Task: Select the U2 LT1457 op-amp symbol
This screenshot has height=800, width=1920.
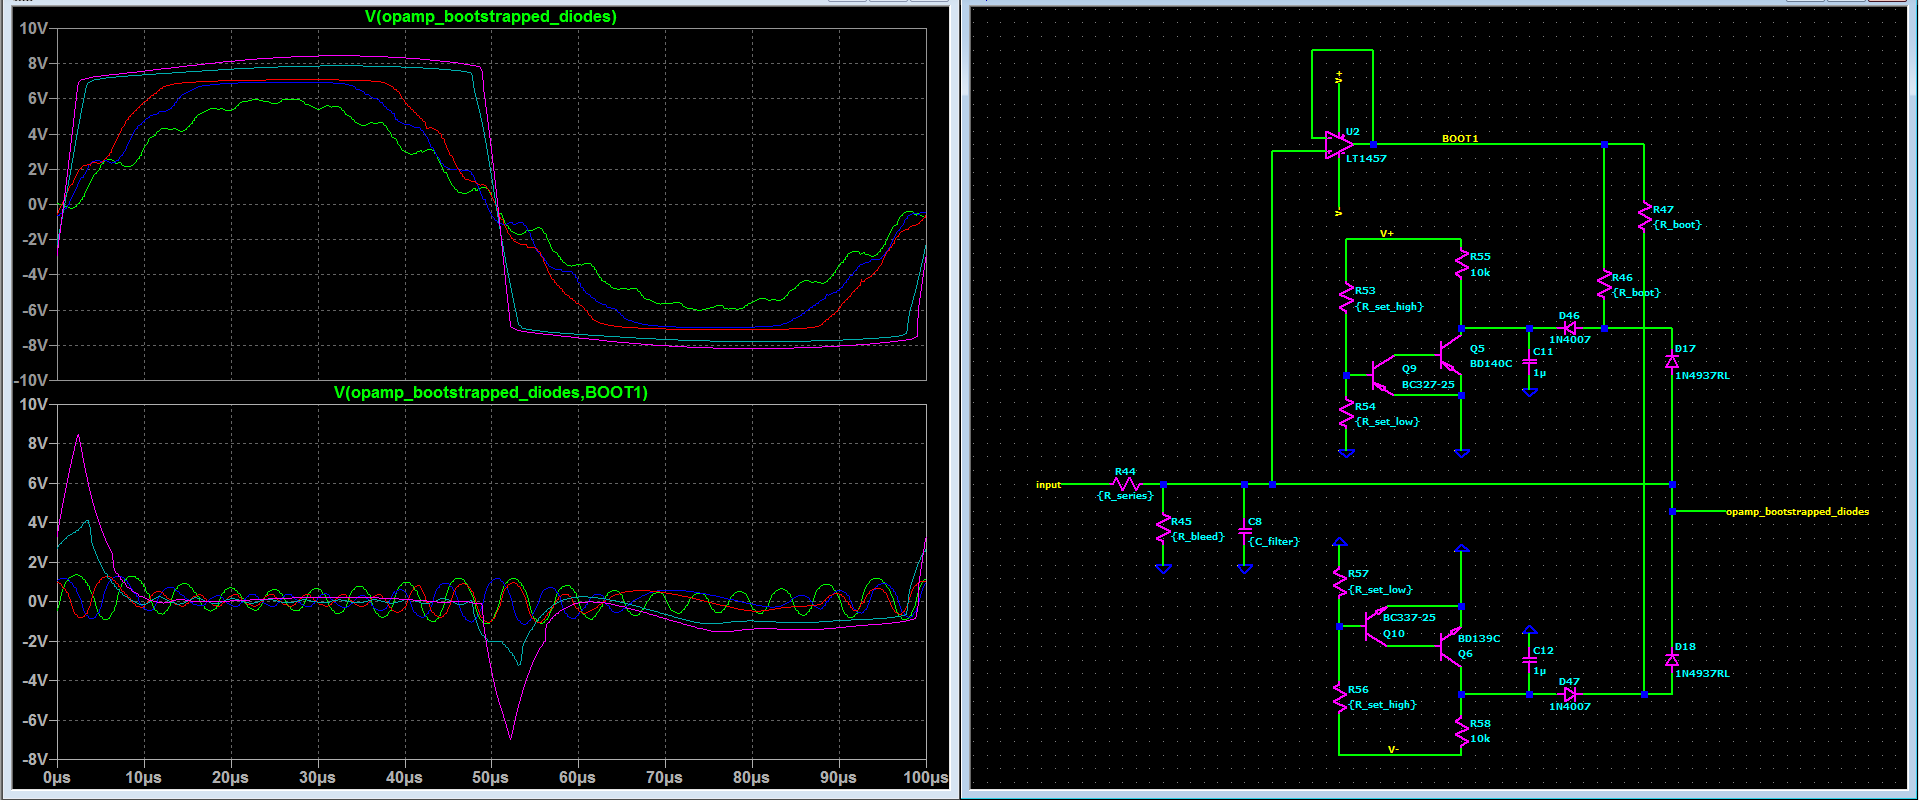Action: [x=1339, y=145]
